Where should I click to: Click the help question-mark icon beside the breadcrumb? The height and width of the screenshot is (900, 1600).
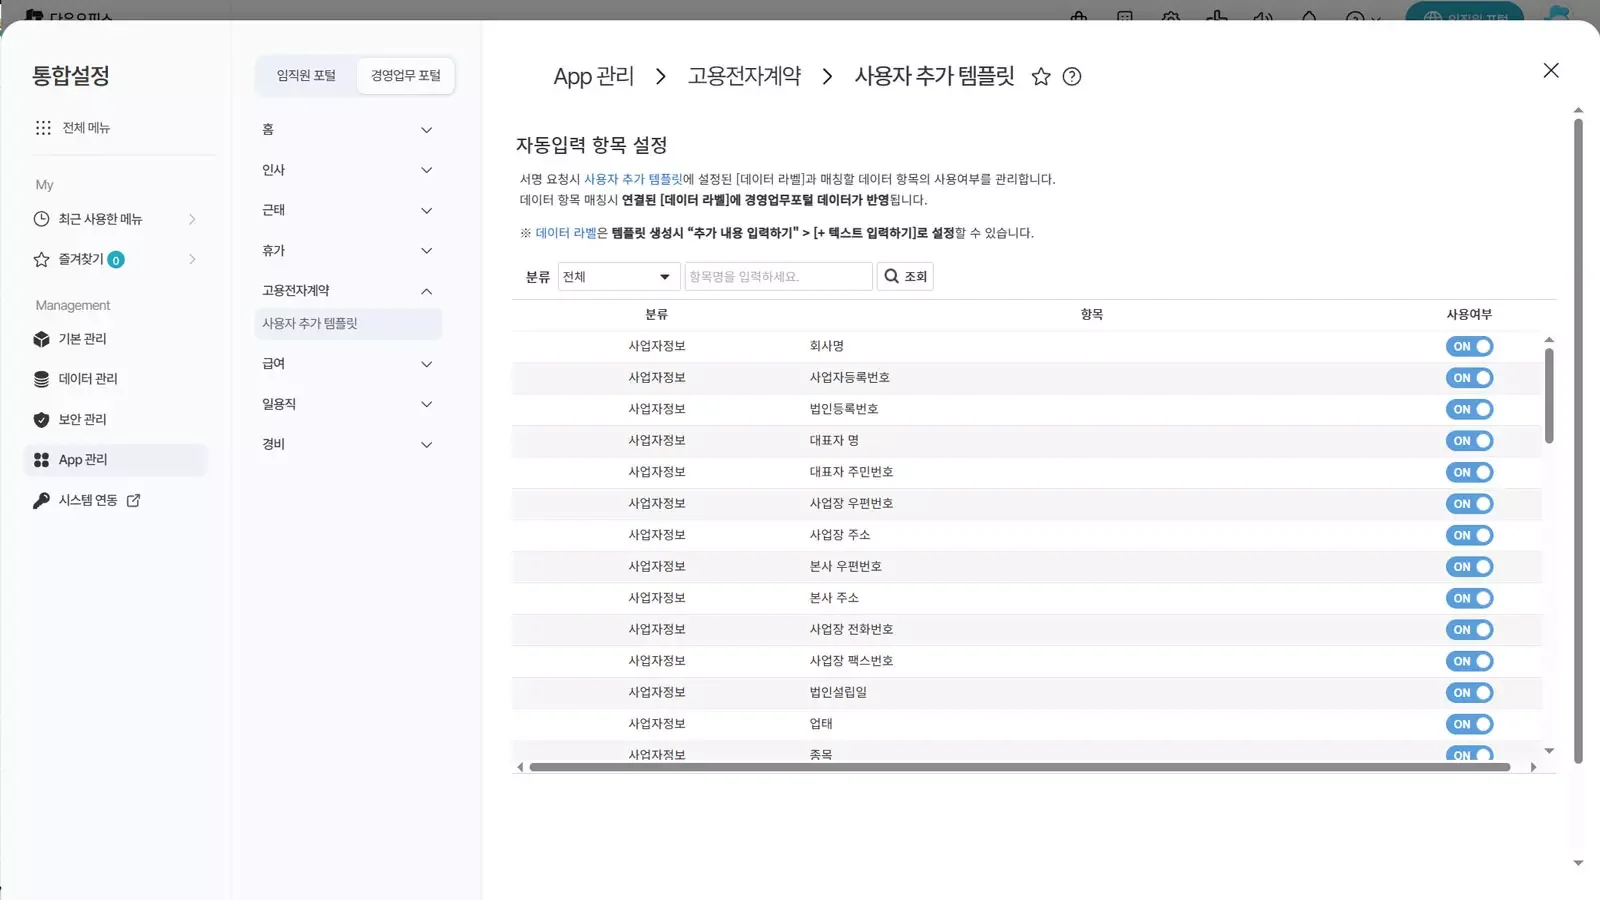1072,76
